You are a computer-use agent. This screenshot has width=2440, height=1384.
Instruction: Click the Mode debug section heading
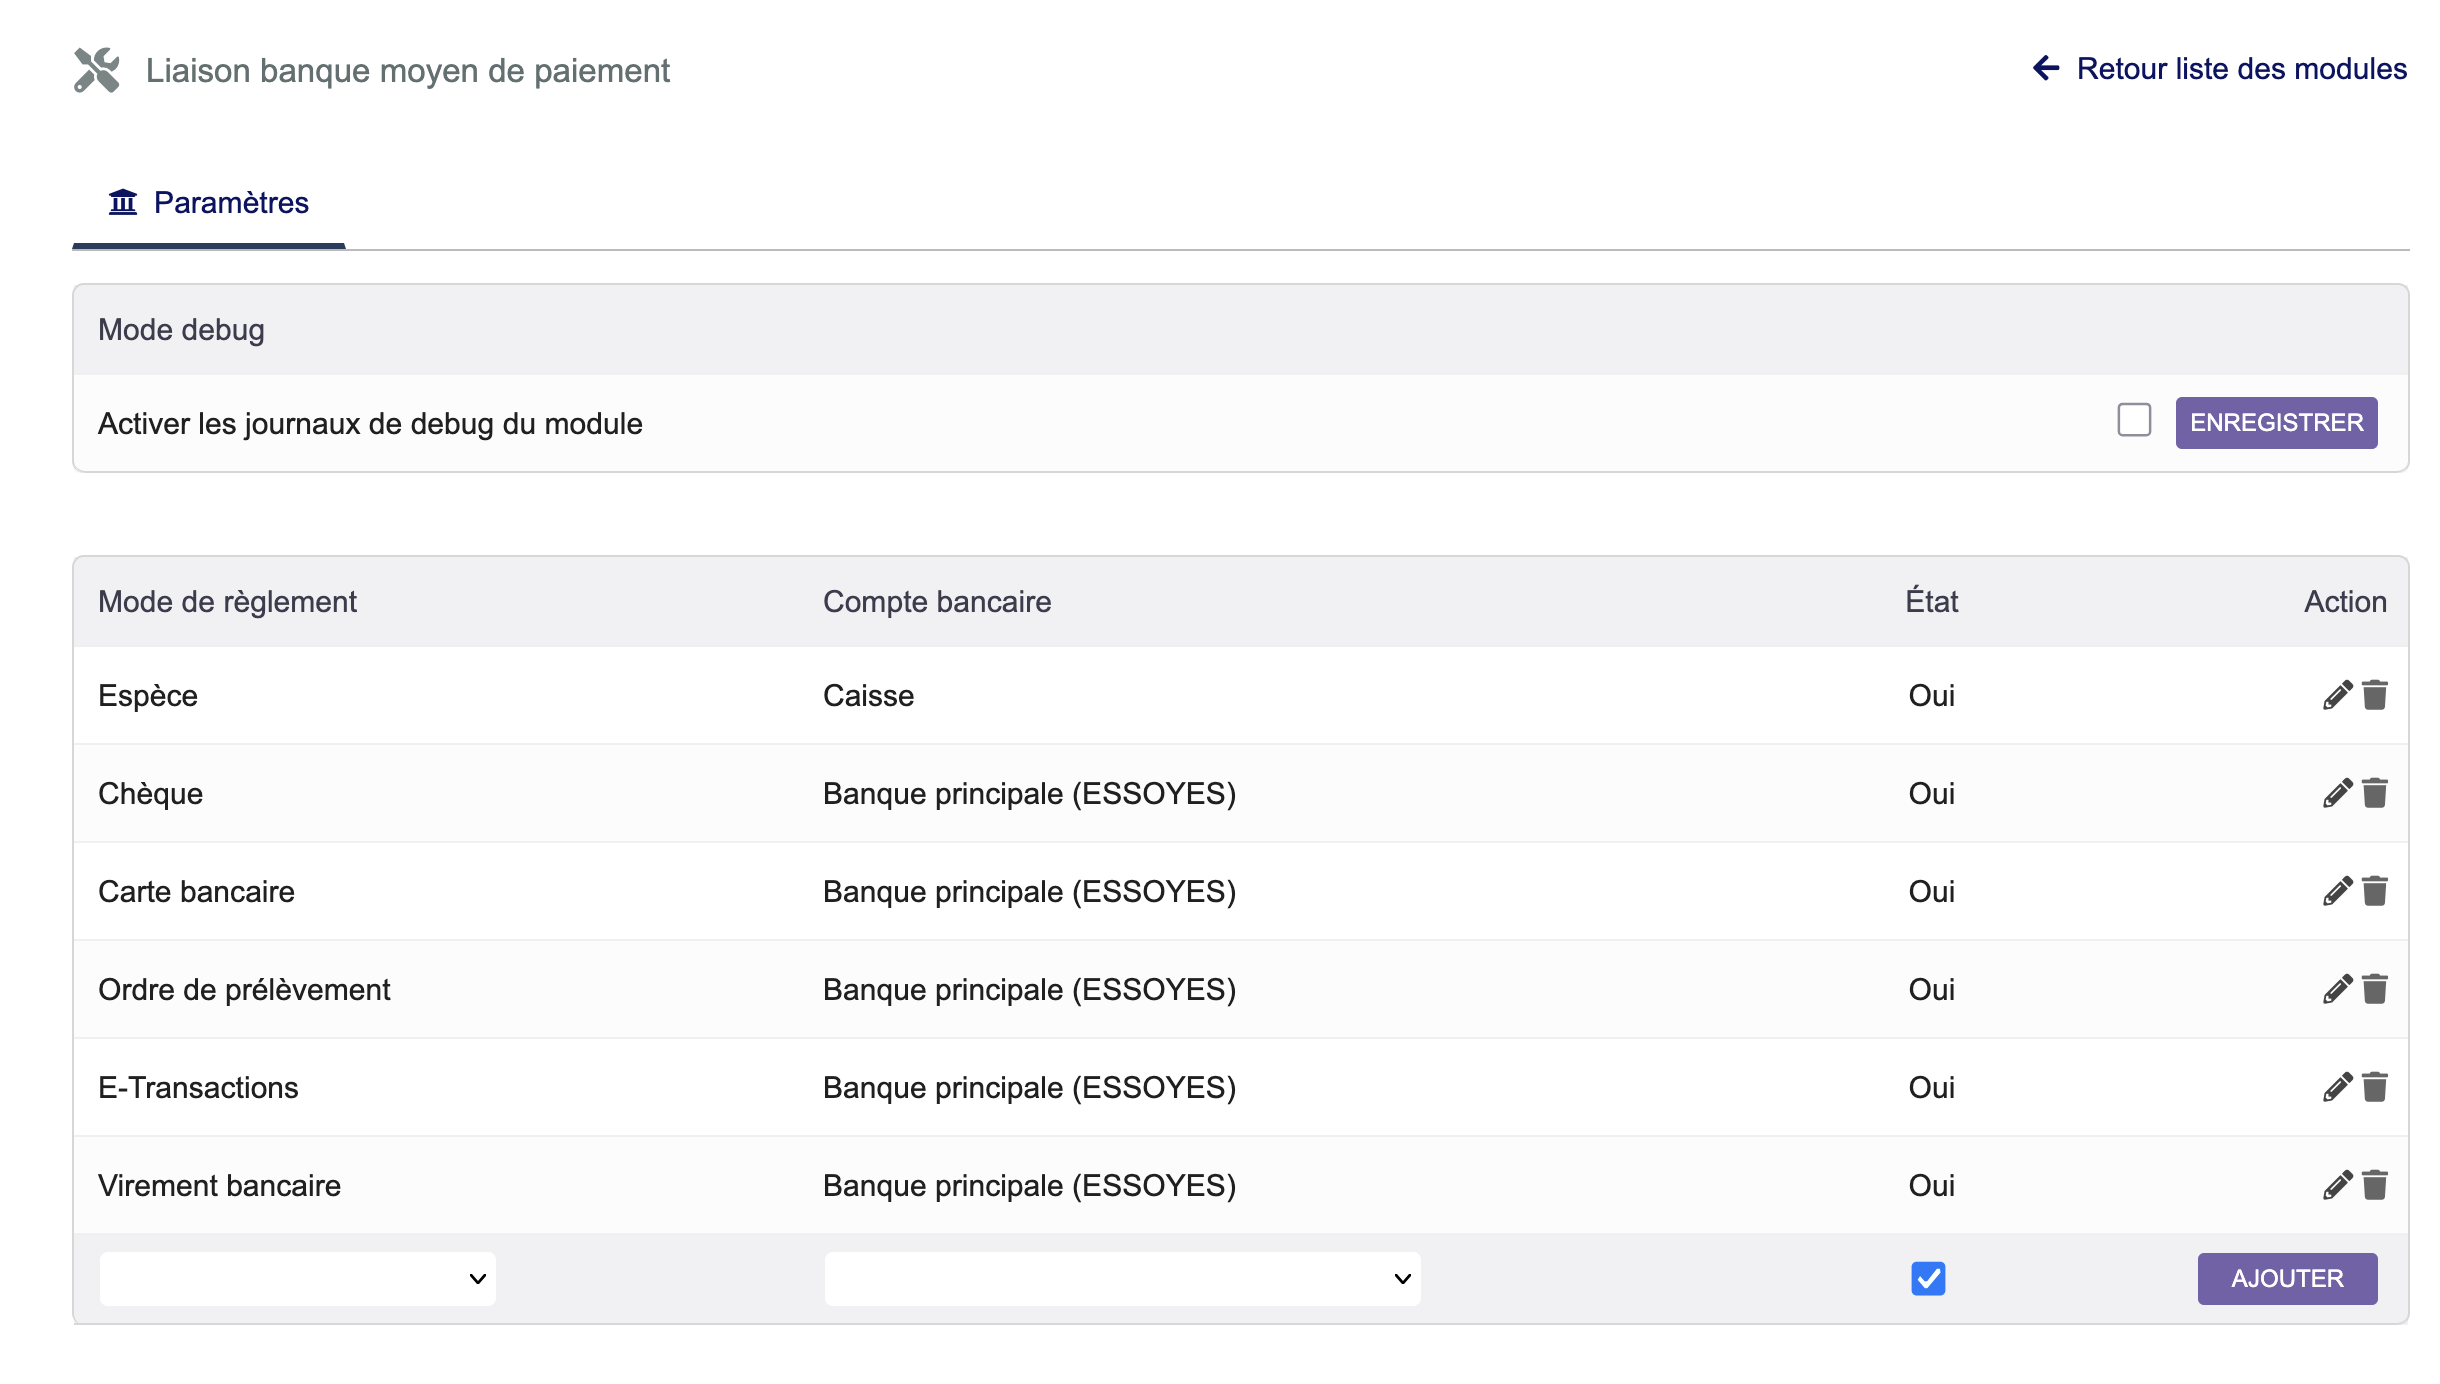pos(181,330)
